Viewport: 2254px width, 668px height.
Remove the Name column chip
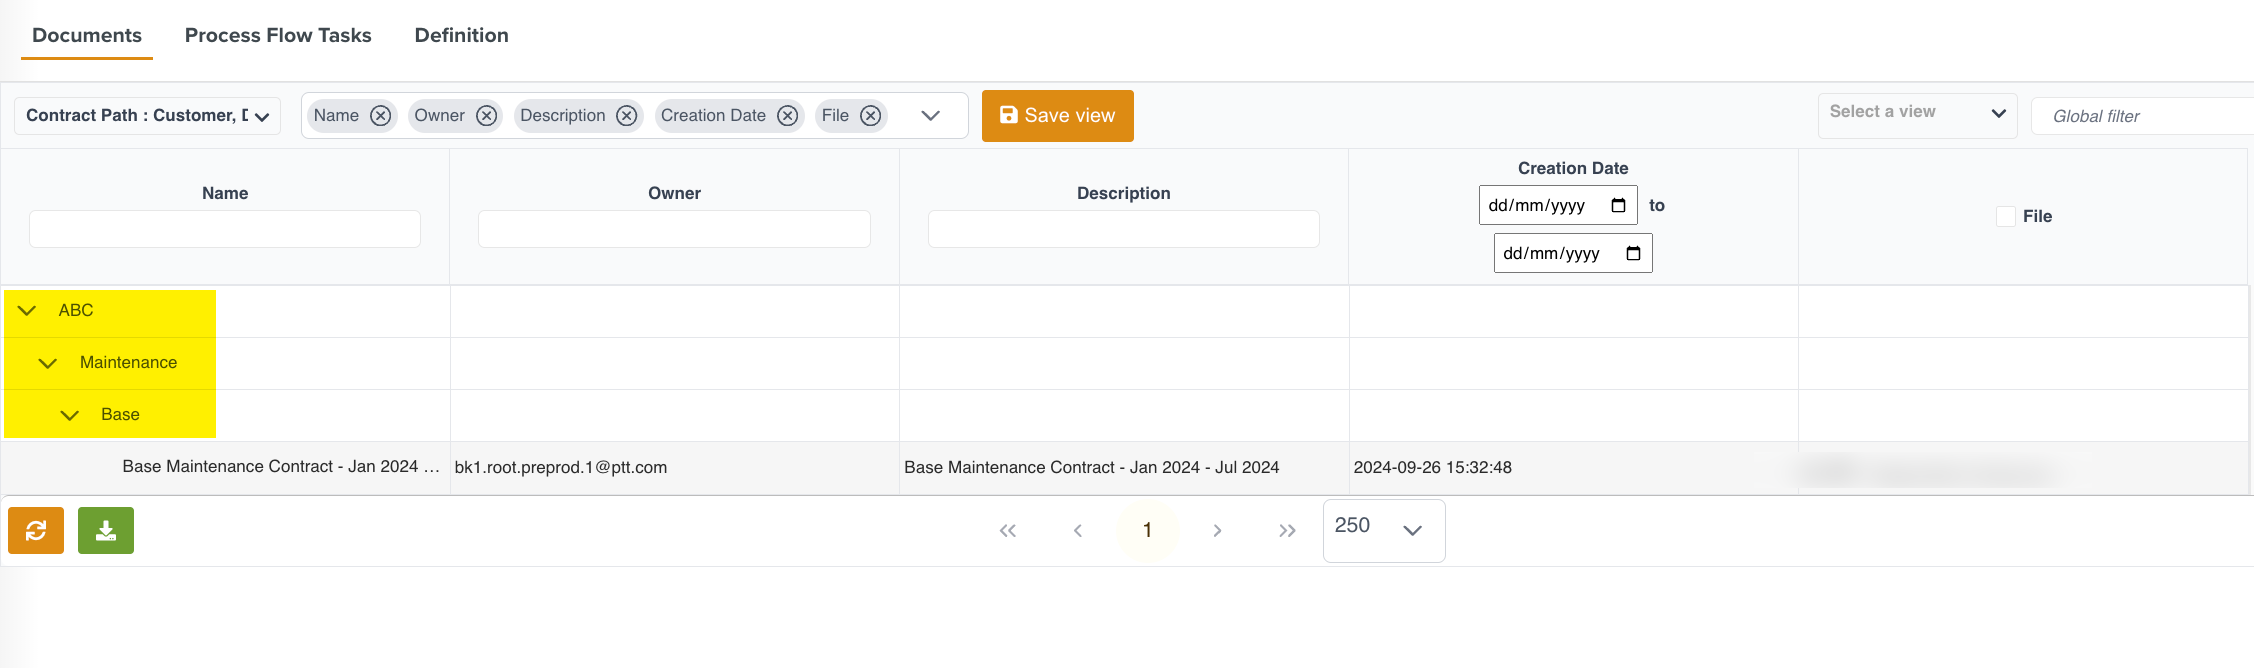(x=380, y=116)
